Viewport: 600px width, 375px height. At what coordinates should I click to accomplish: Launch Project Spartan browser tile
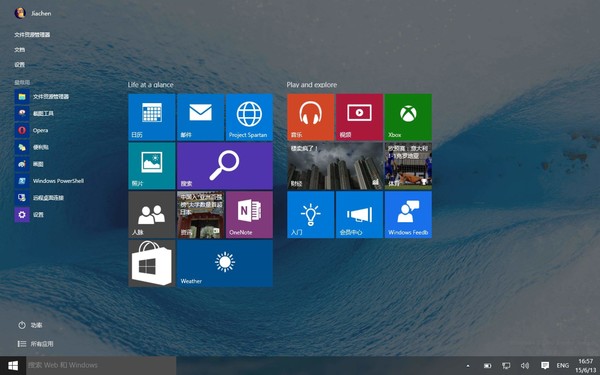249,117
